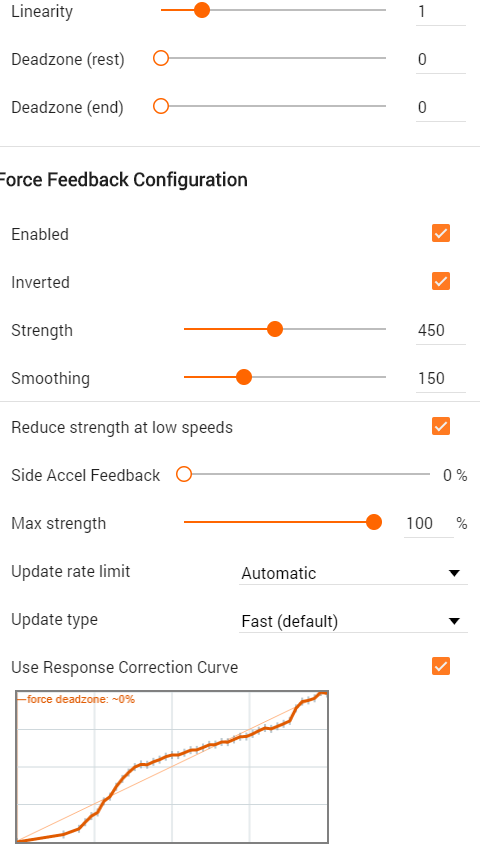
Task: Click the response correction curve graph
Action: point(172,767)
